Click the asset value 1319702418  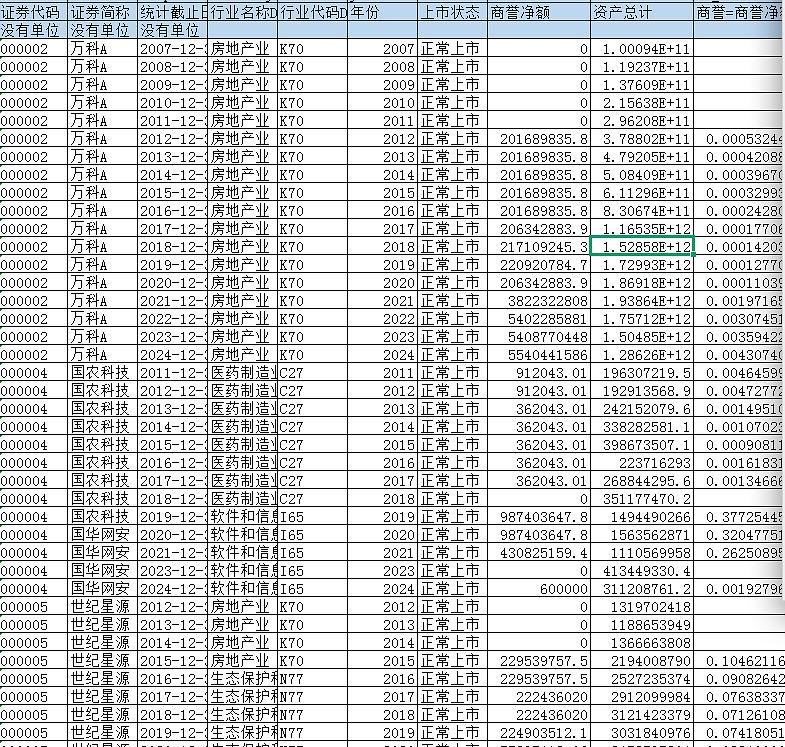[x=642, y=607]
